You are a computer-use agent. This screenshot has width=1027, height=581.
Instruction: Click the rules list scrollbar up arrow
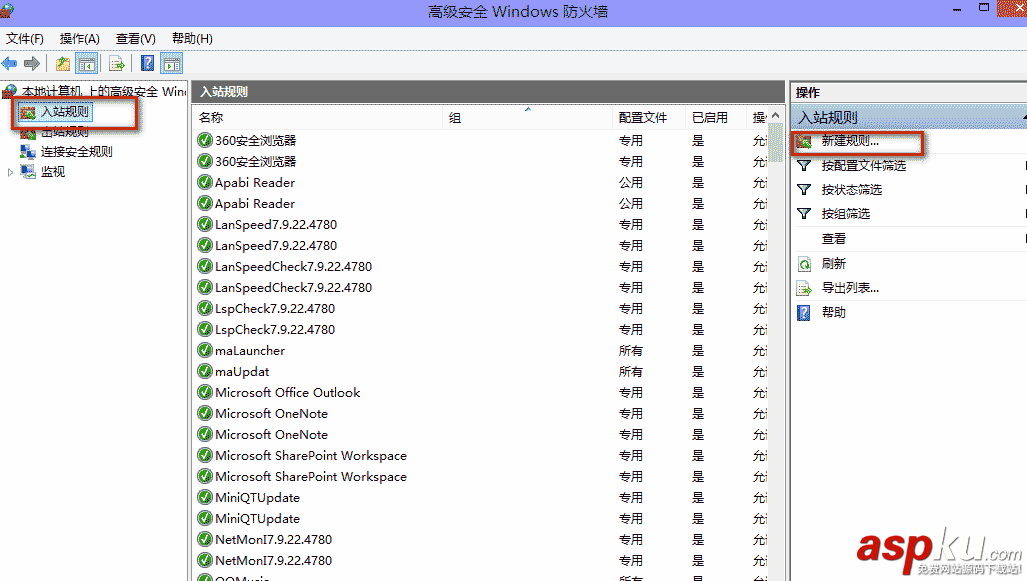click(775, 116)
